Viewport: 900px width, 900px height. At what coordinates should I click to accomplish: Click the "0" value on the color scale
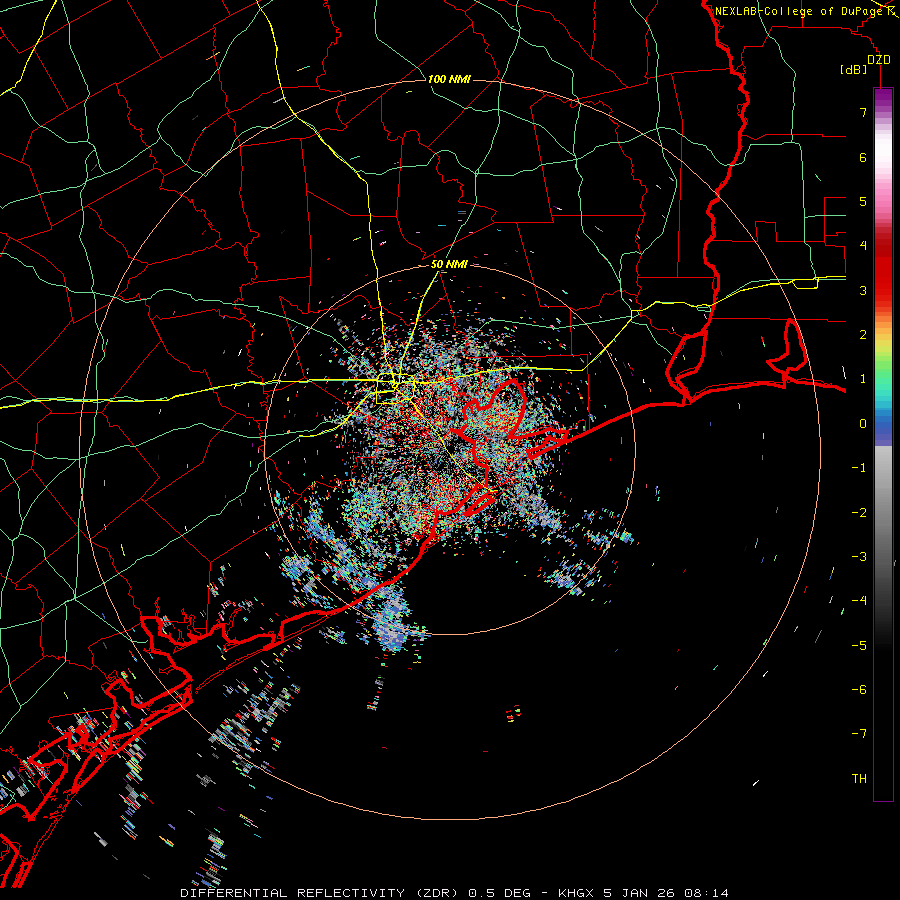tap(863, 424)
